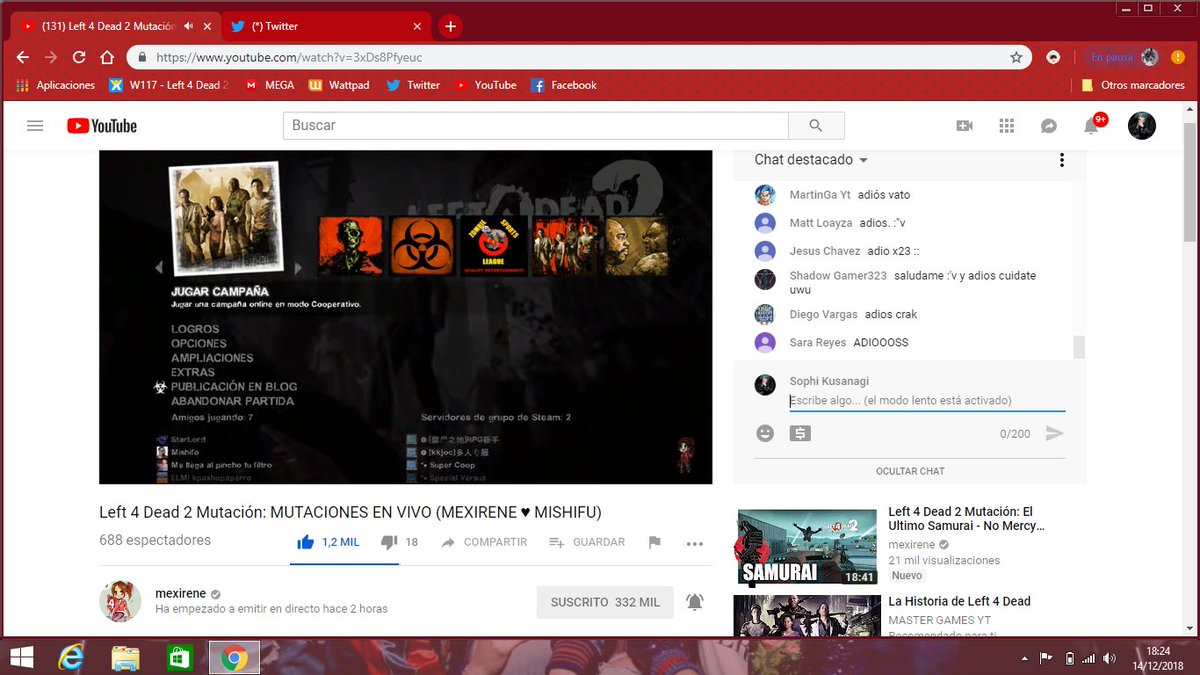The height and width of the screenshot is (675, 1200).
Task: Click the COMPARTIR share button
Action: click(x=484, y=542)
